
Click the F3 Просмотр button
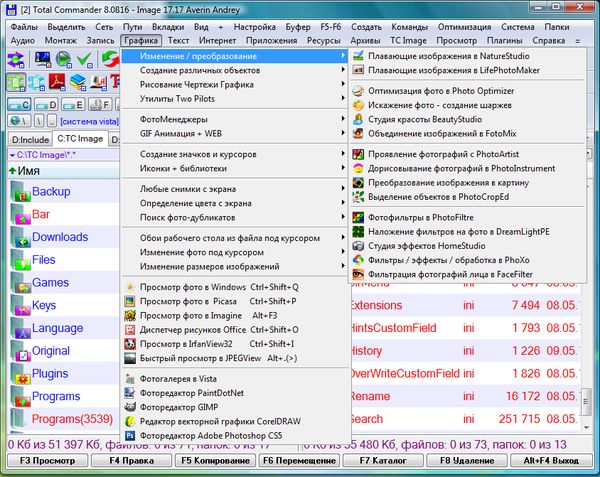pos(47,461)
